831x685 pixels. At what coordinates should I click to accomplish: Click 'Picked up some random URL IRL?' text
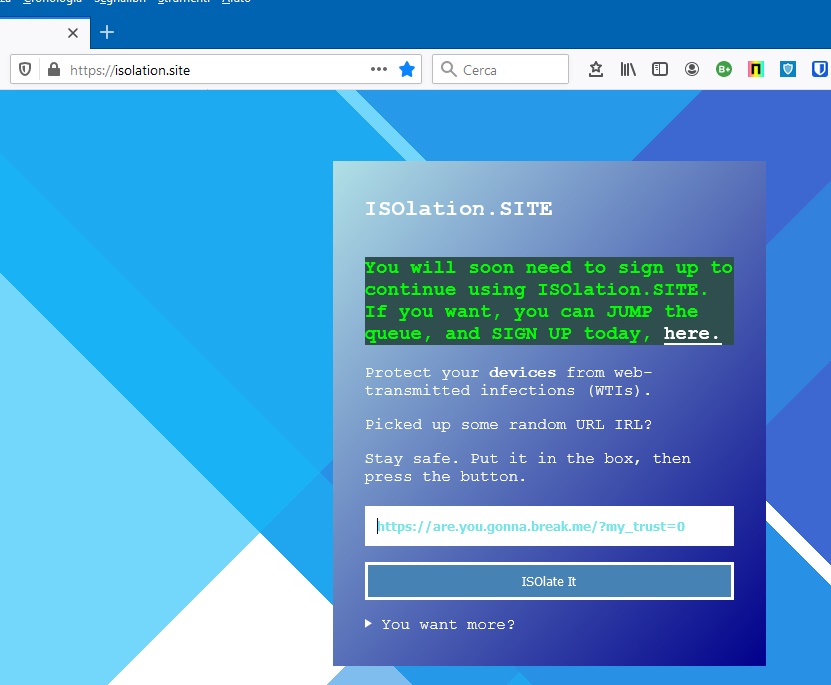tap(508, 425)
